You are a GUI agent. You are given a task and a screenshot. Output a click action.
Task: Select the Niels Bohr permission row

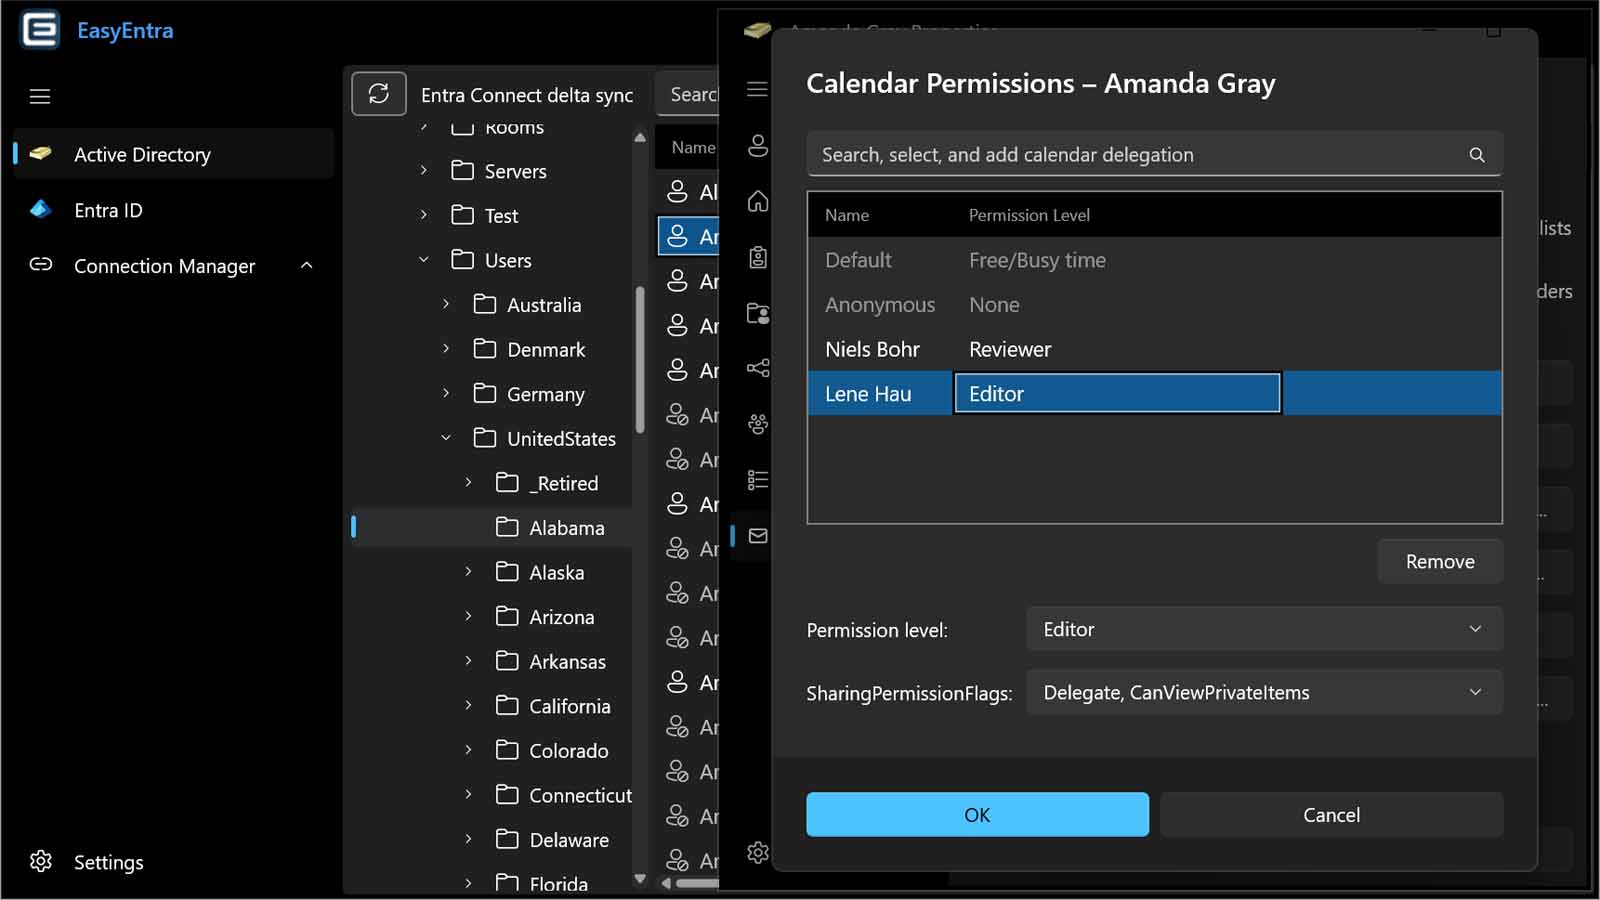point(1153,349)
